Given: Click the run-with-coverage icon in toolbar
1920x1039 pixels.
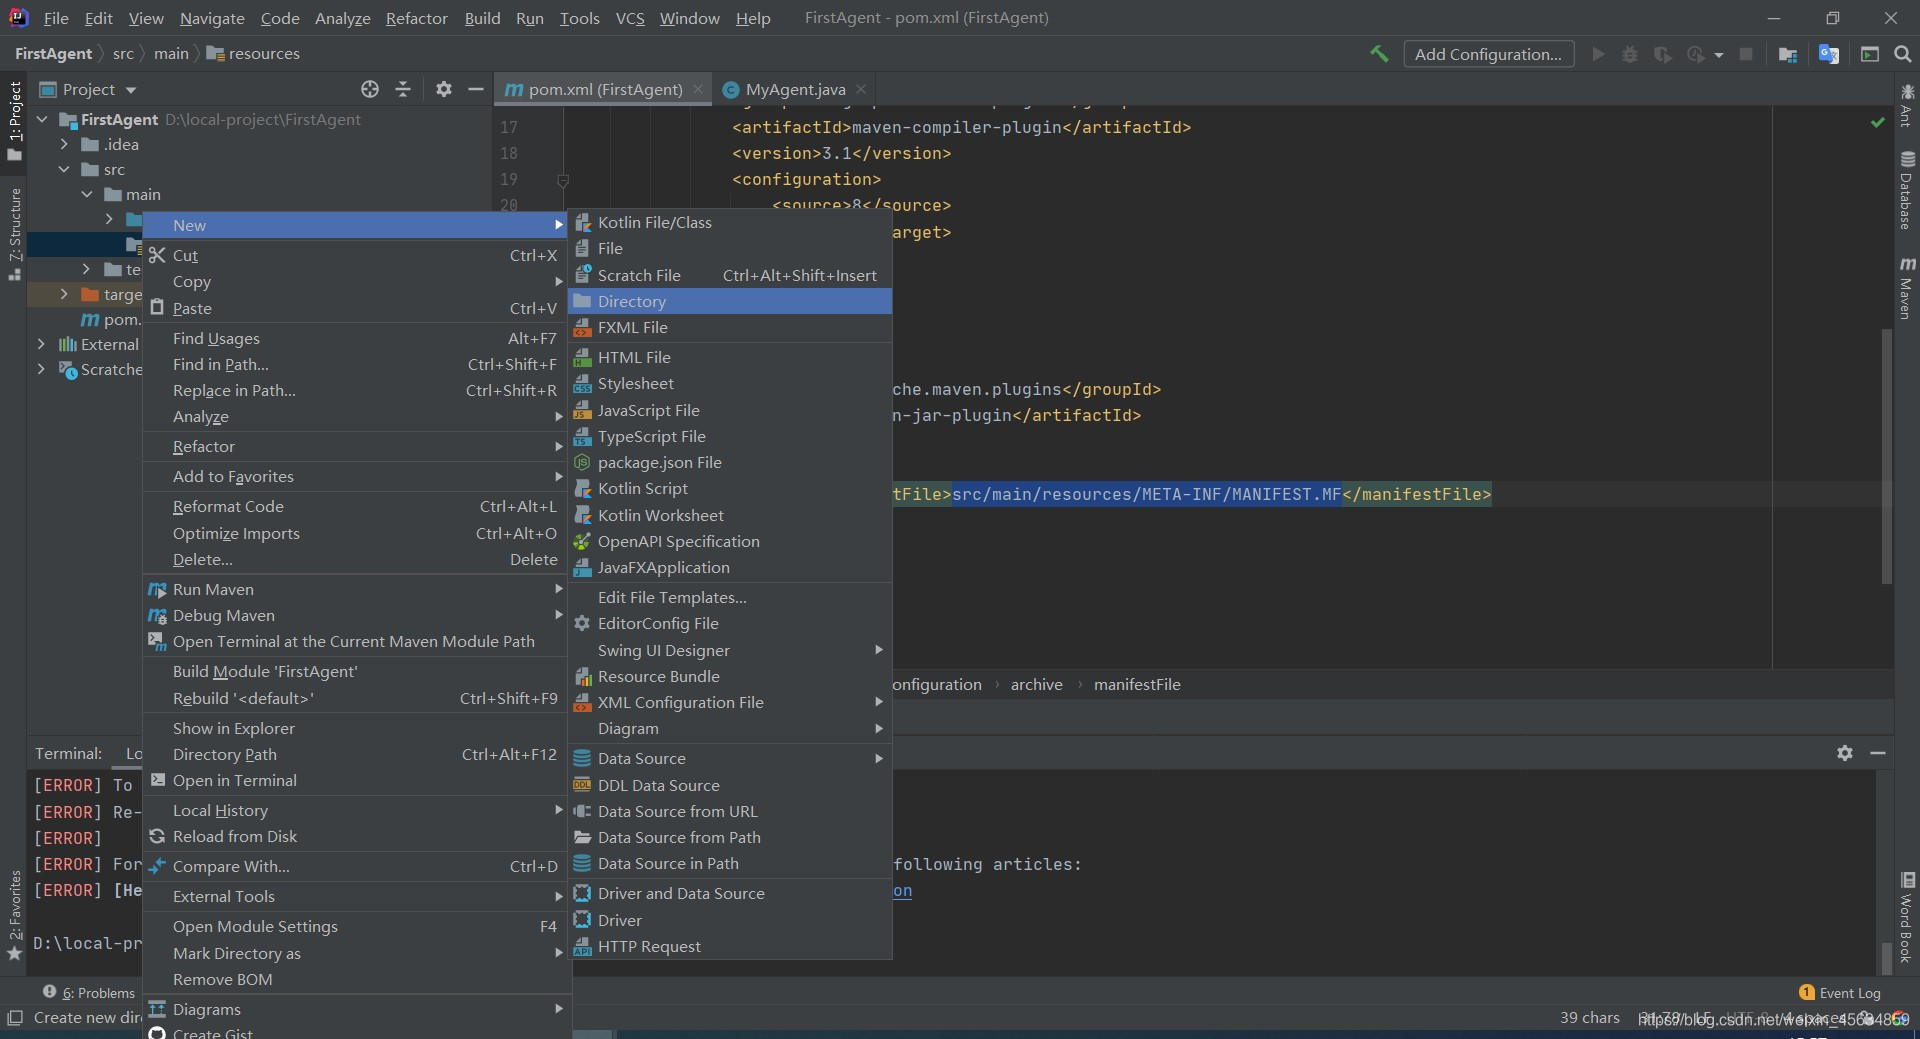Looking at the screenshot, I should (x=1662, y=54).
